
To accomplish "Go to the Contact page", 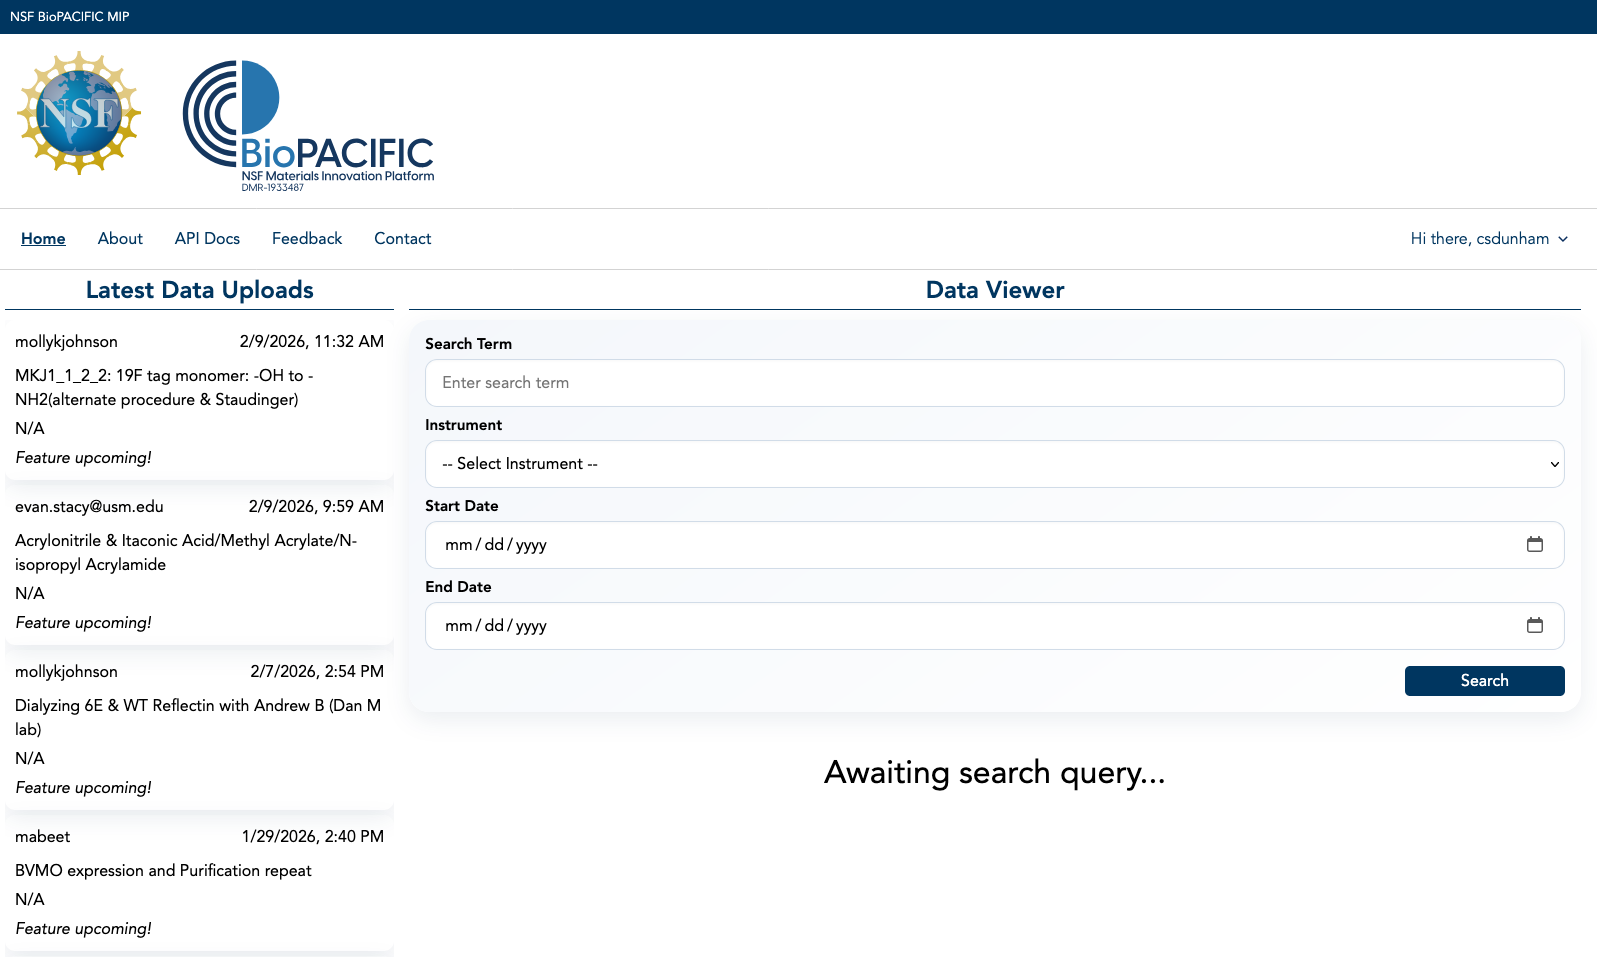I will click(402, 239).
